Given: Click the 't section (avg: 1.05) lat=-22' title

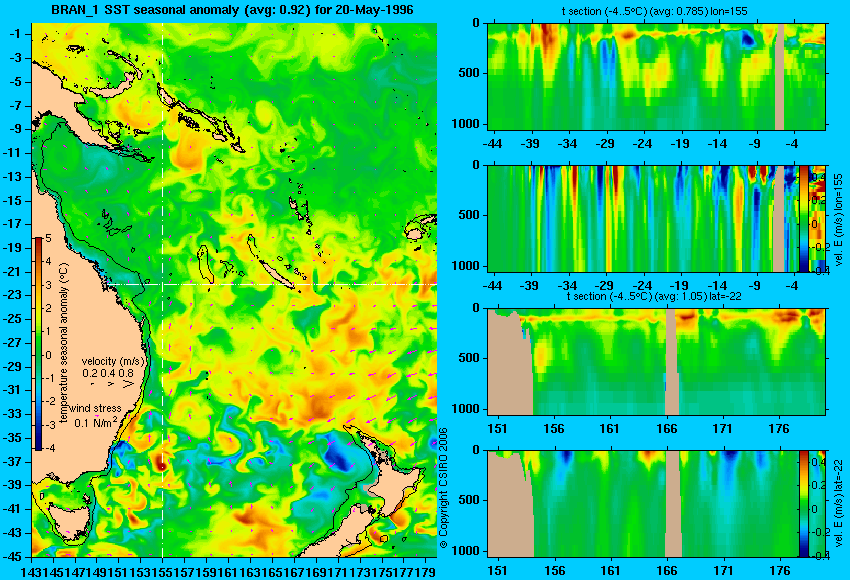Looking at the screenshot, I should tap(654, 297).
